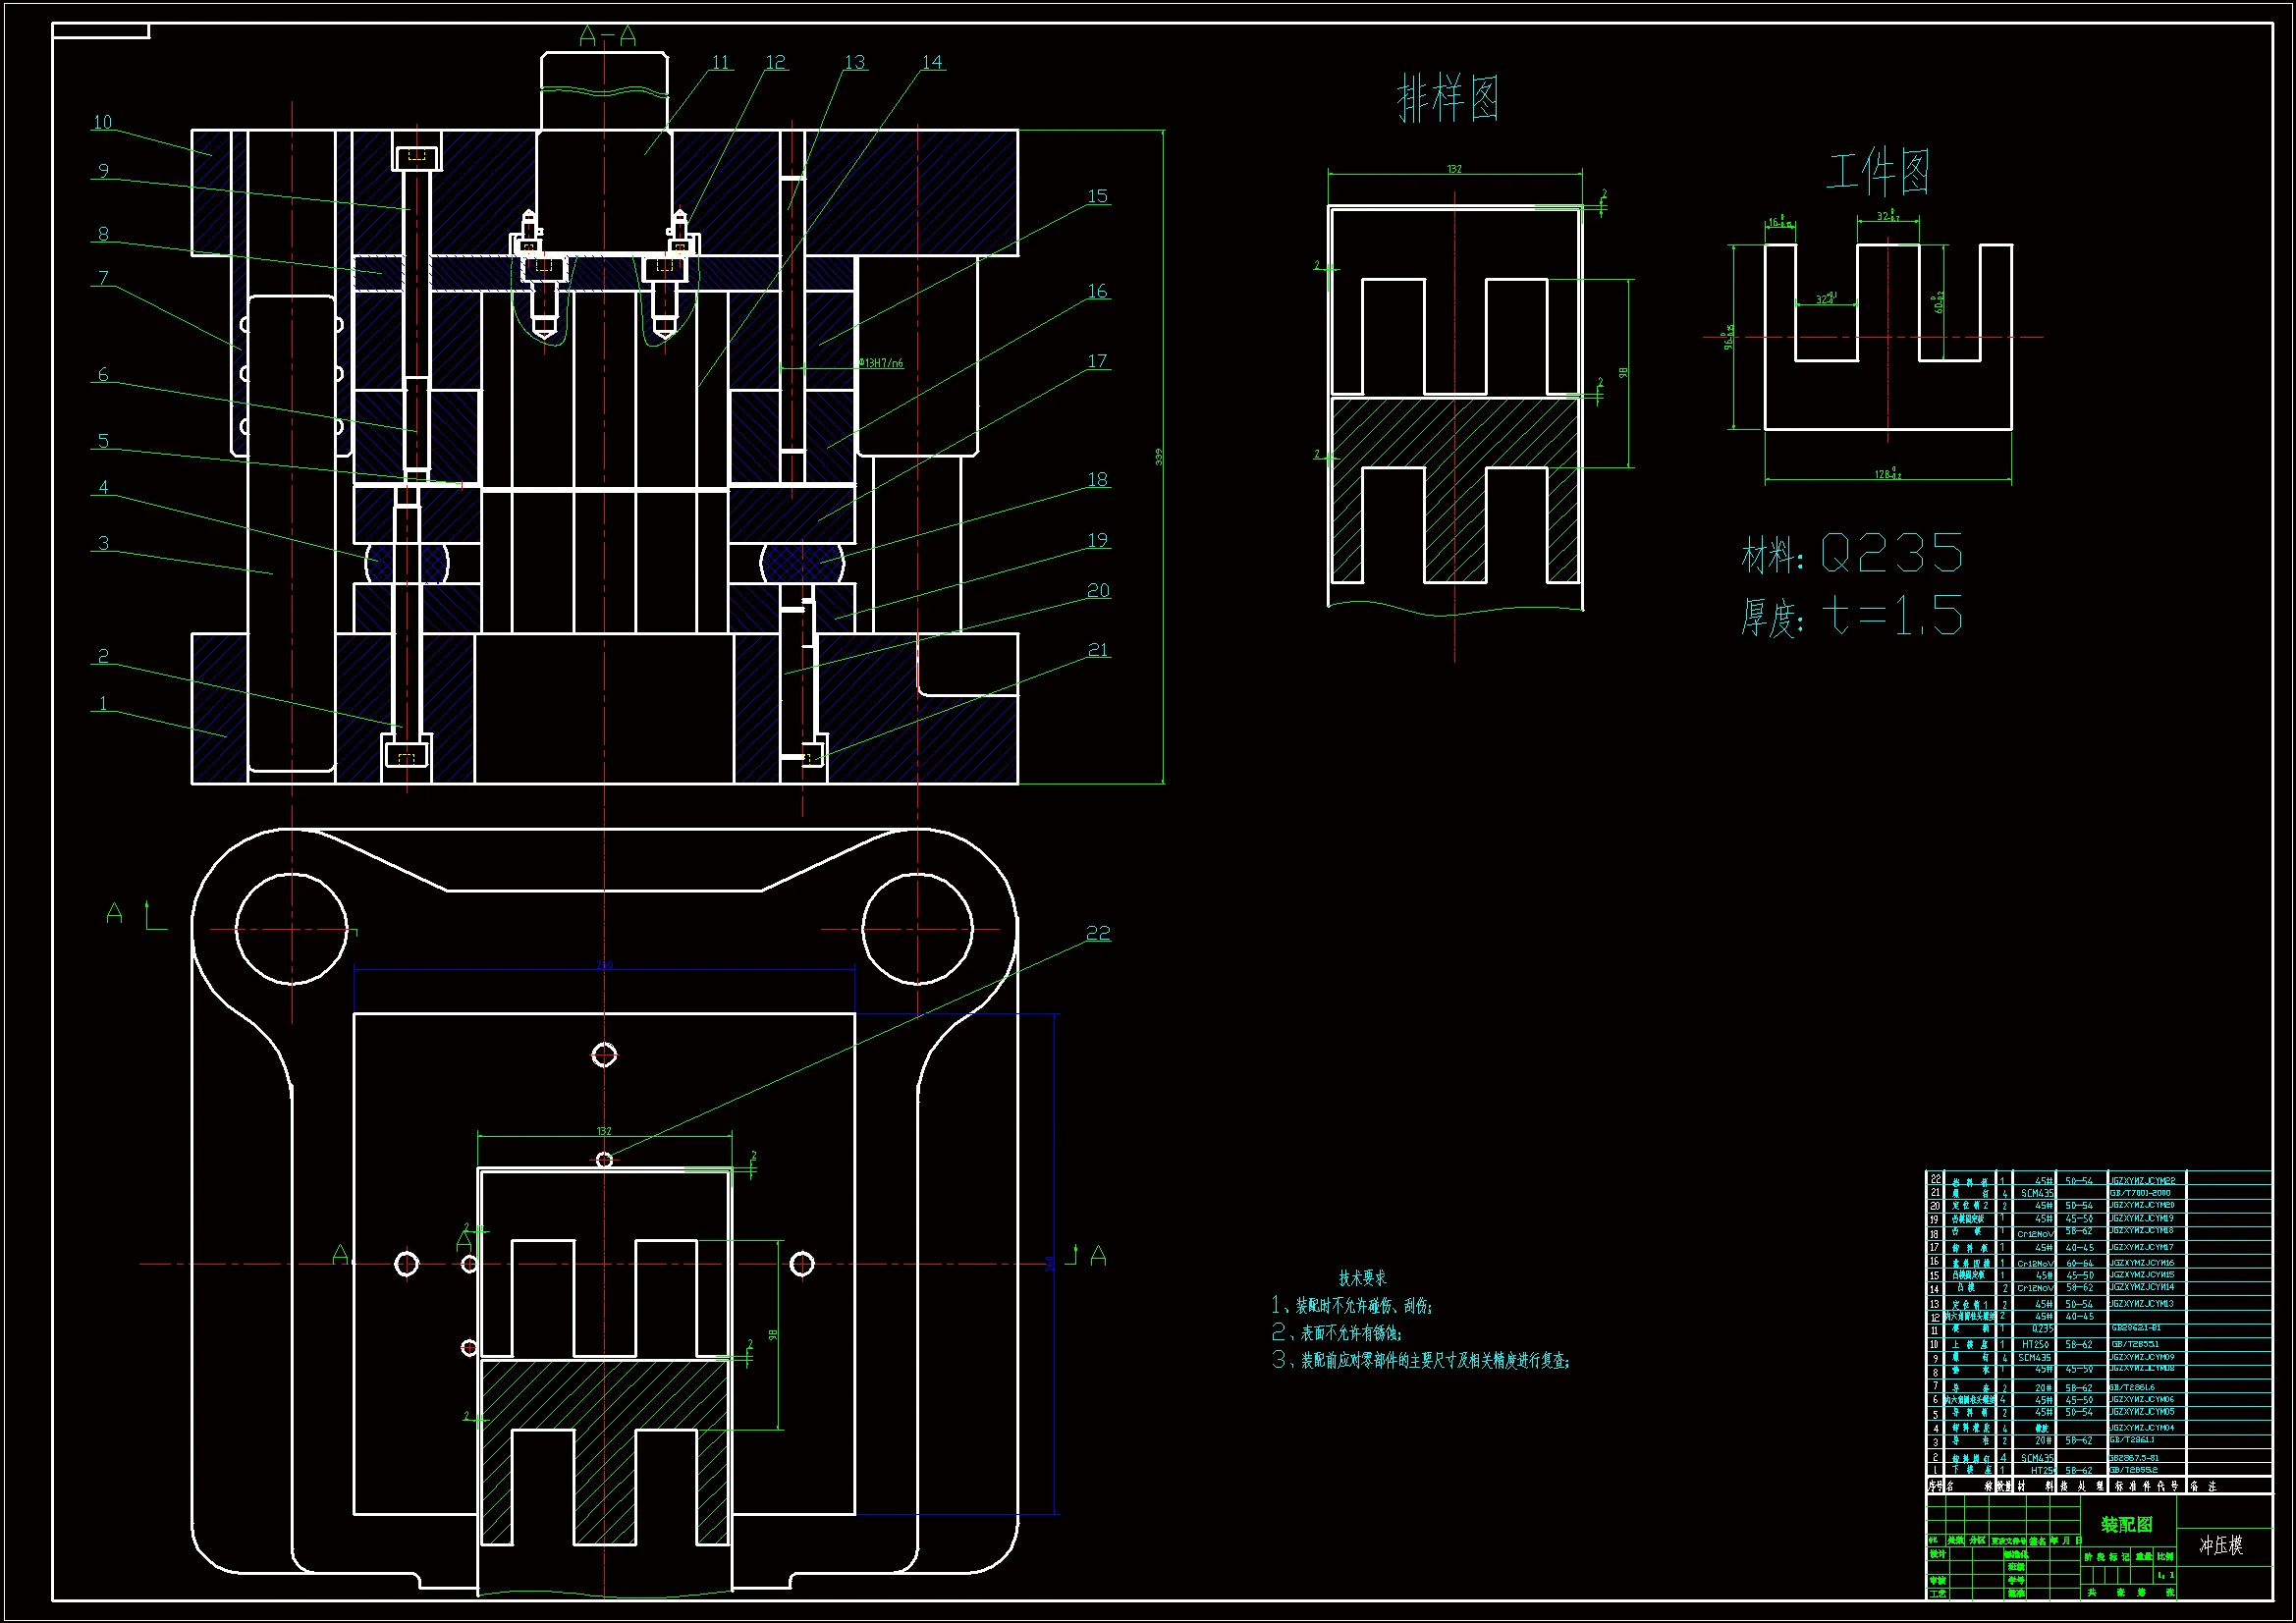Select the 技术要求 heading text
This screenshot has width=2296, height=1623.
[1362, 1278]
